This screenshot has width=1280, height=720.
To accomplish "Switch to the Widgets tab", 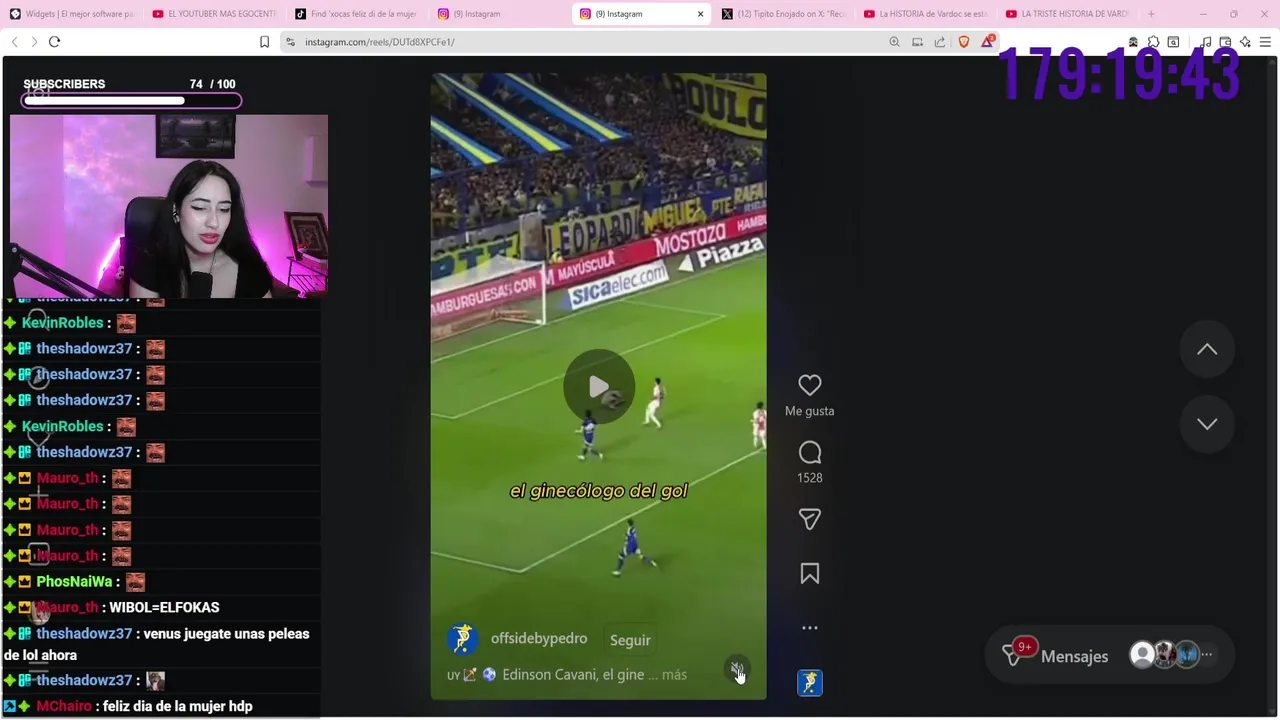I will (x=72, y=14).
